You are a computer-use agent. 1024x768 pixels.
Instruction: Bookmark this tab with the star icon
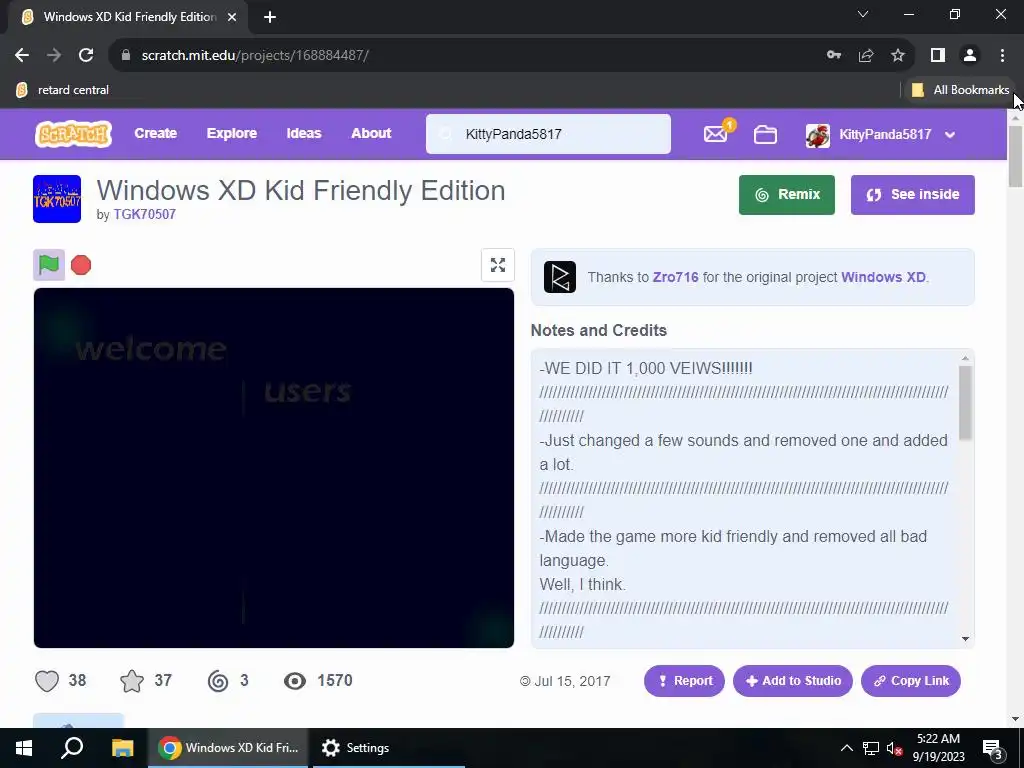(898, 56)
